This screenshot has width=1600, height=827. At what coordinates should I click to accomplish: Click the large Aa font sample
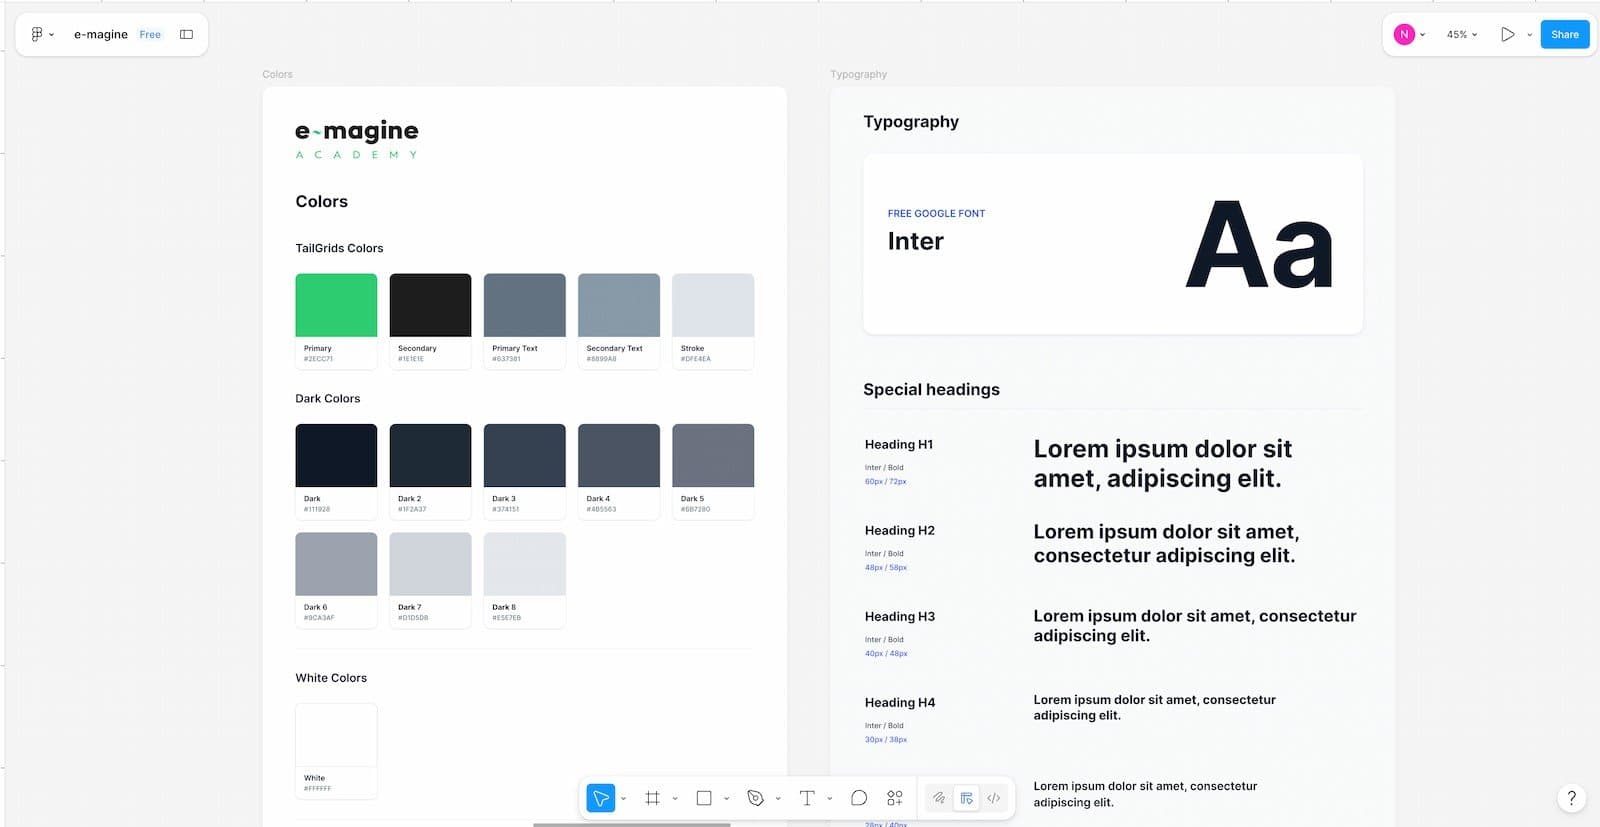coord(1259,245)
